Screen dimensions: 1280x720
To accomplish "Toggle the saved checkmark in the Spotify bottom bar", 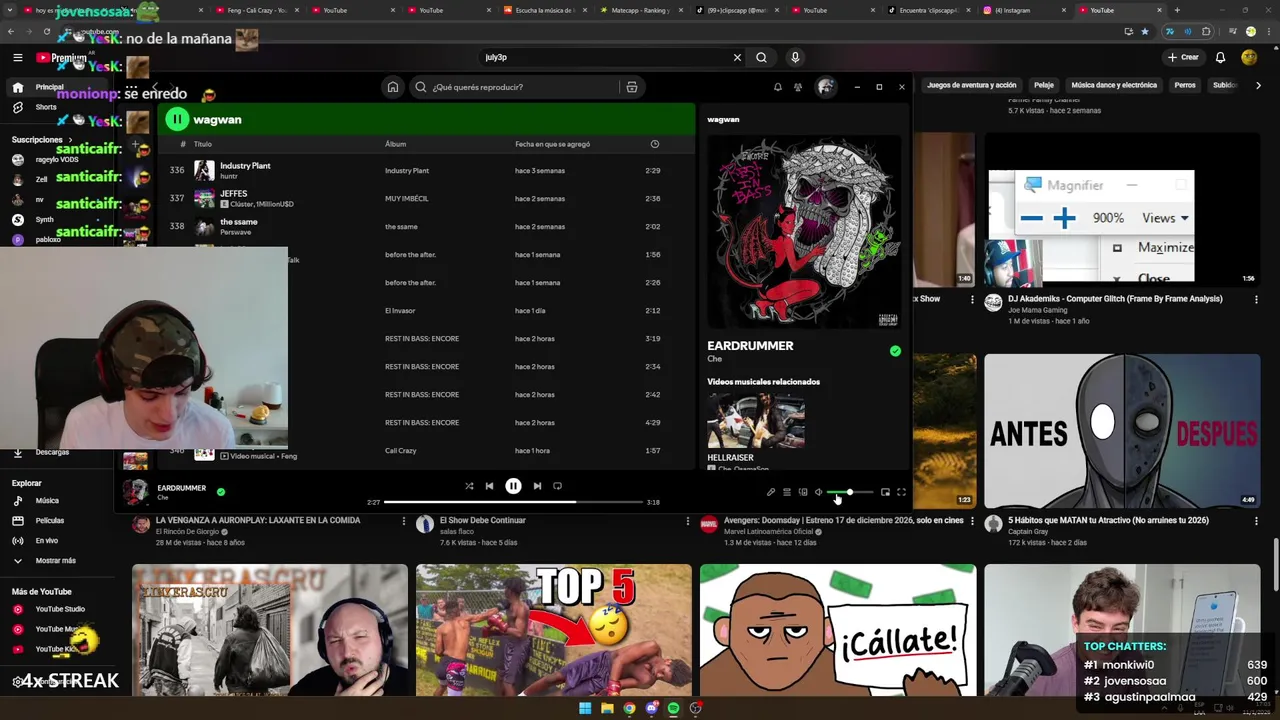I will (x=221, y=492).
